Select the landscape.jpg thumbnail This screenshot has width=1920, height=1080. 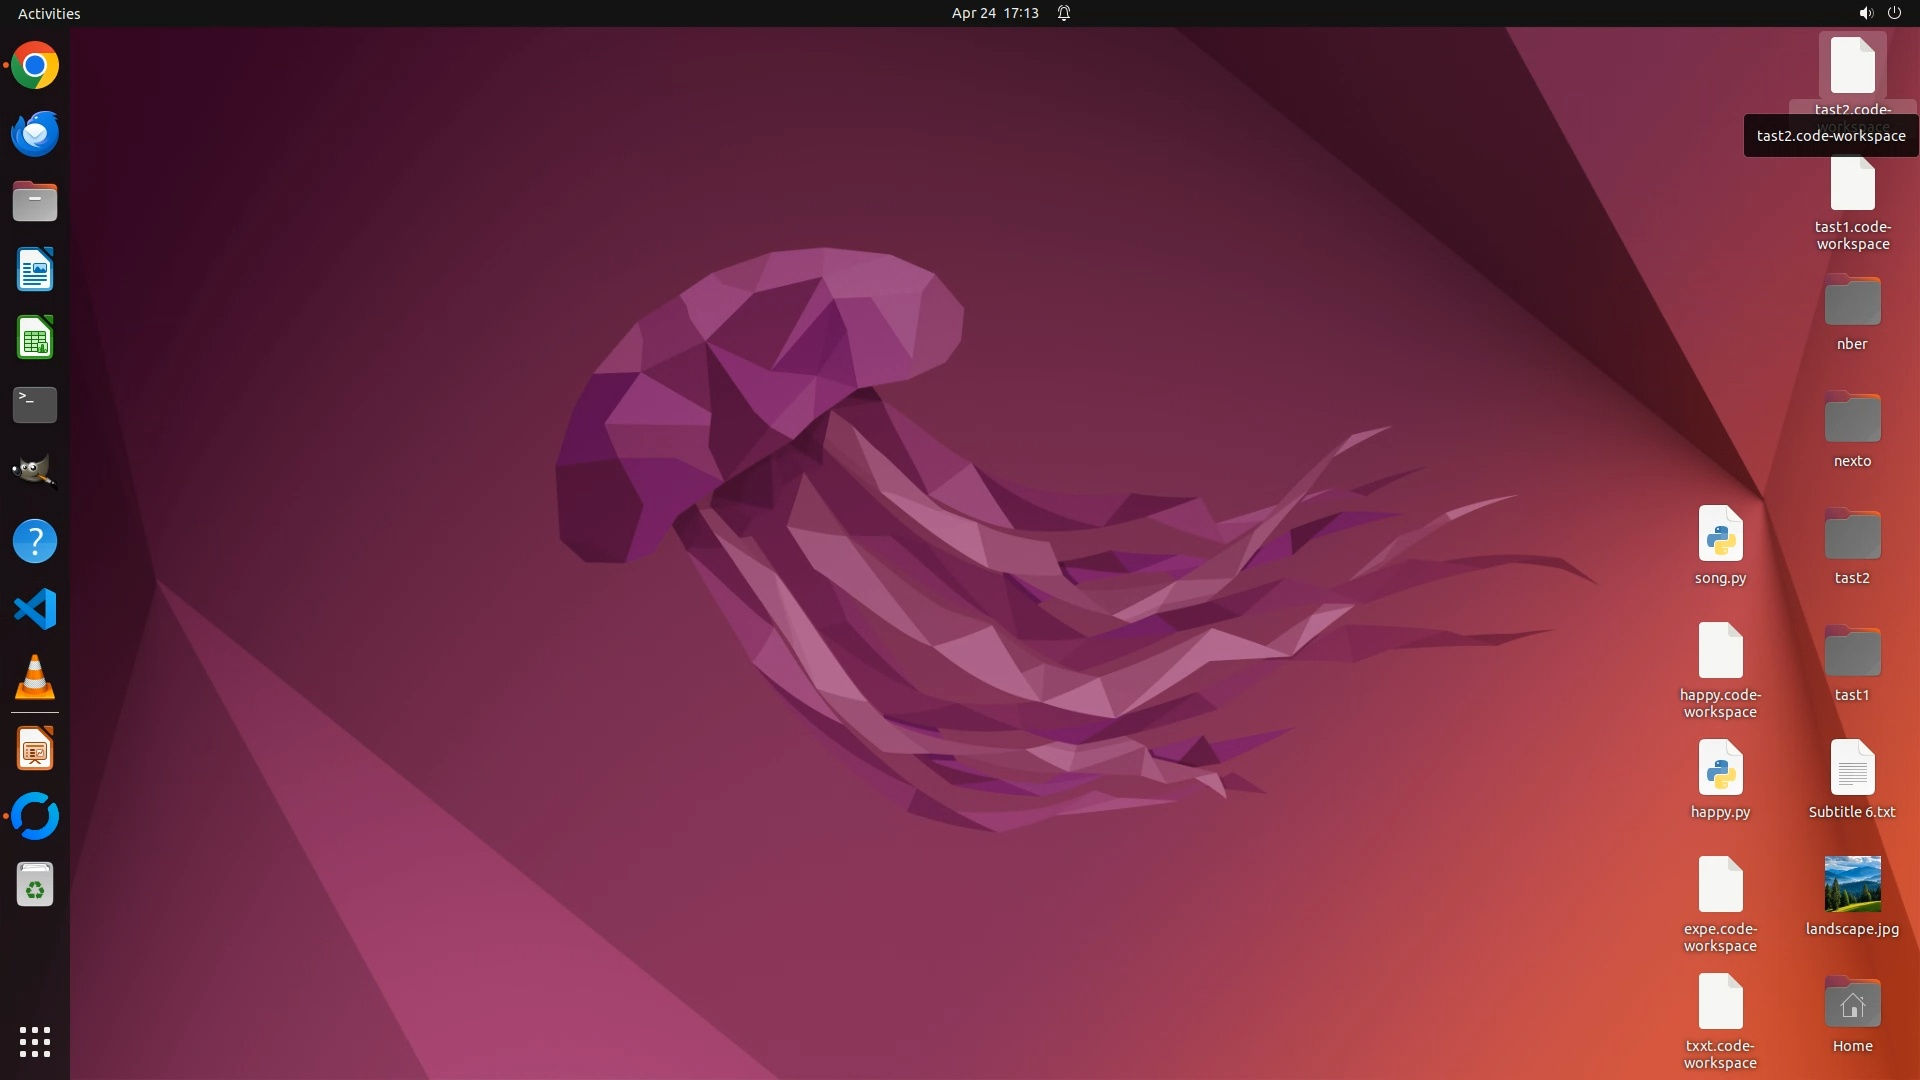coord(1852,884)
